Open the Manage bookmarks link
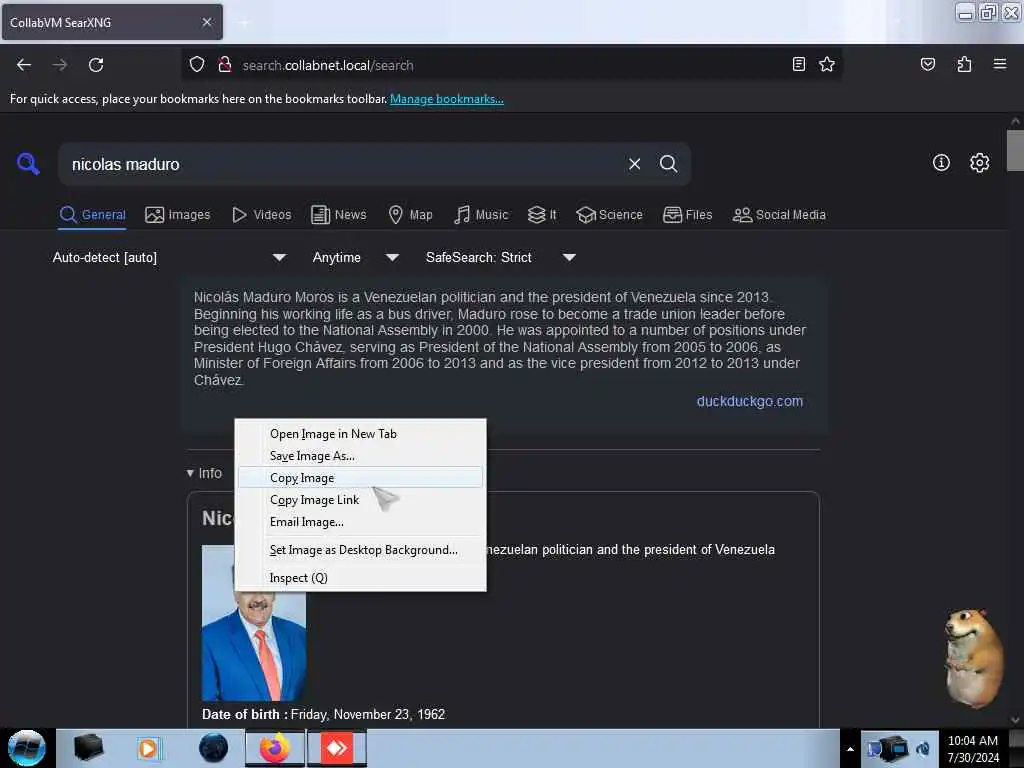Screen dimensions: 1024x768 click(447, 99)
